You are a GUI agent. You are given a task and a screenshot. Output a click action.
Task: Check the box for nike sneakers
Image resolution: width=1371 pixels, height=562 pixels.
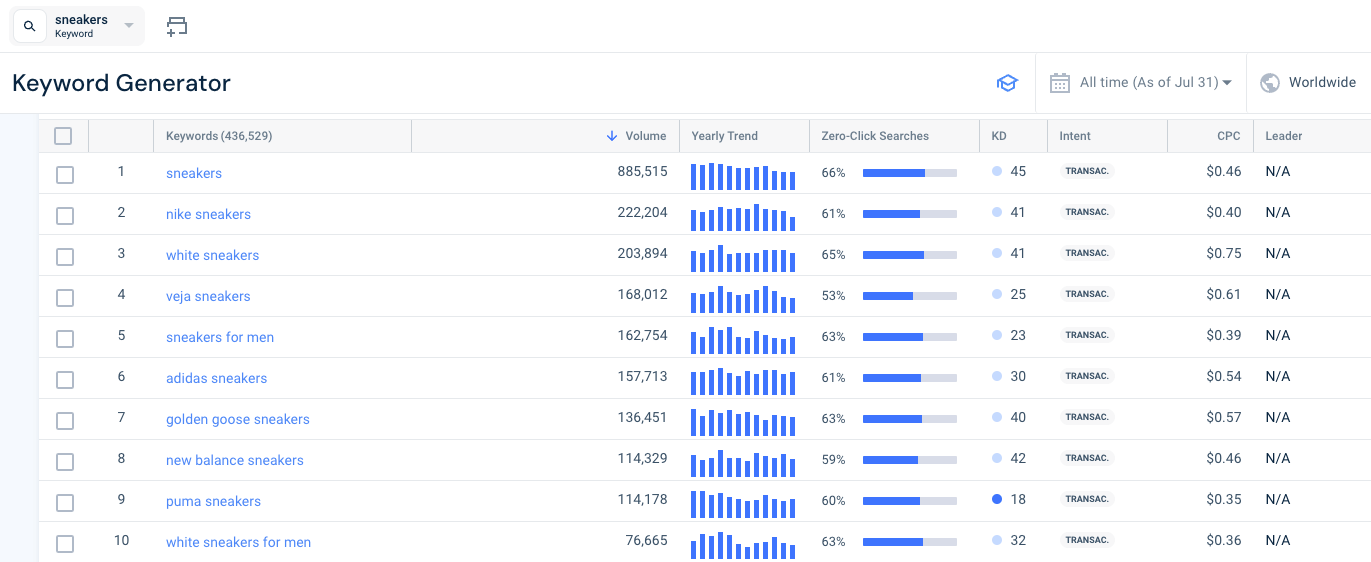pyautogui.click(x=65, y=216)
